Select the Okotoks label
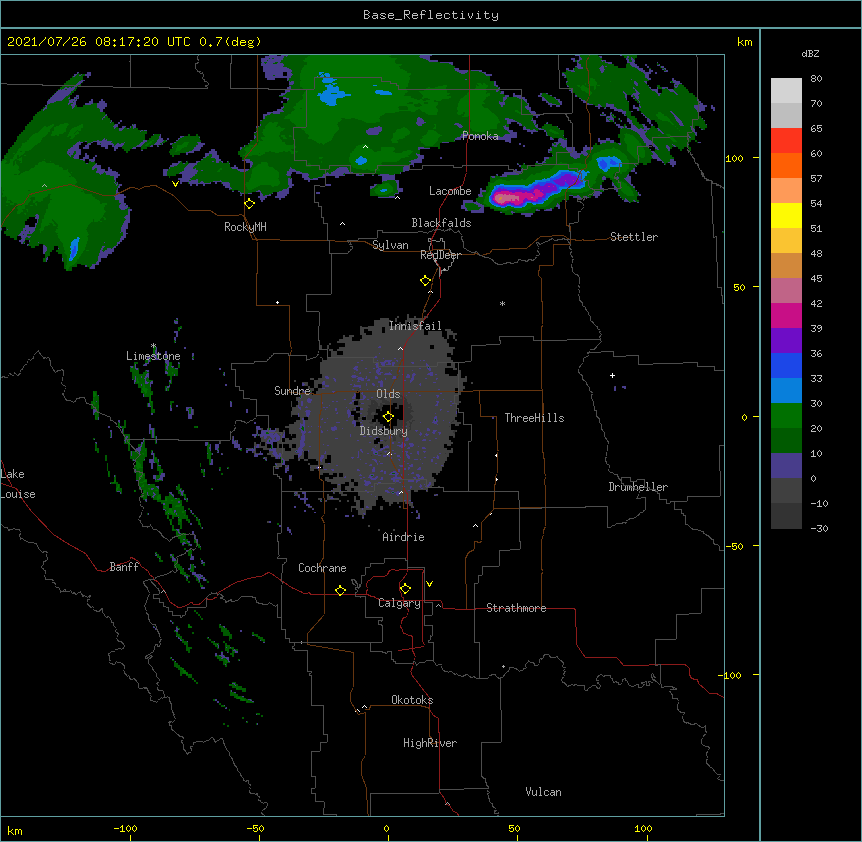This screenshot has height=842, width=862. pos(412,700)
